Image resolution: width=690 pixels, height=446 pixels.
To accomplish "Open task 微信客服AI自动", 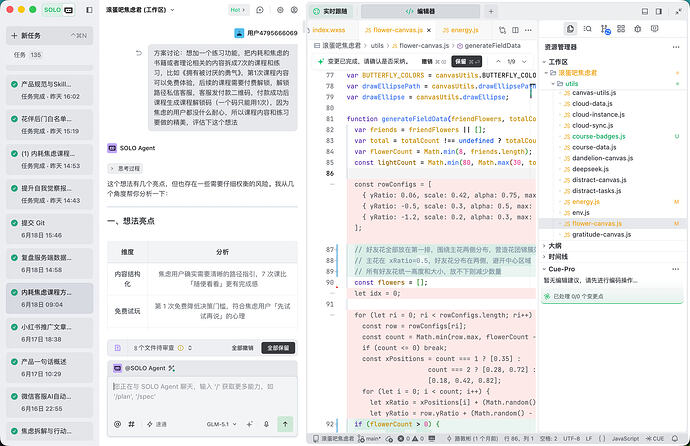I will (49, 402).
